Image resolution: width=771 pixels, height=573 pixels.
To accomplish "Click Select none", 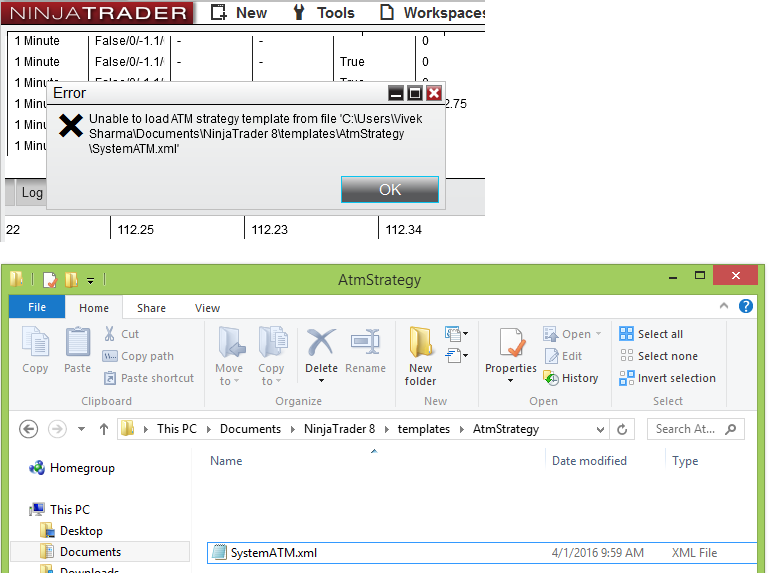I will 659,356.
